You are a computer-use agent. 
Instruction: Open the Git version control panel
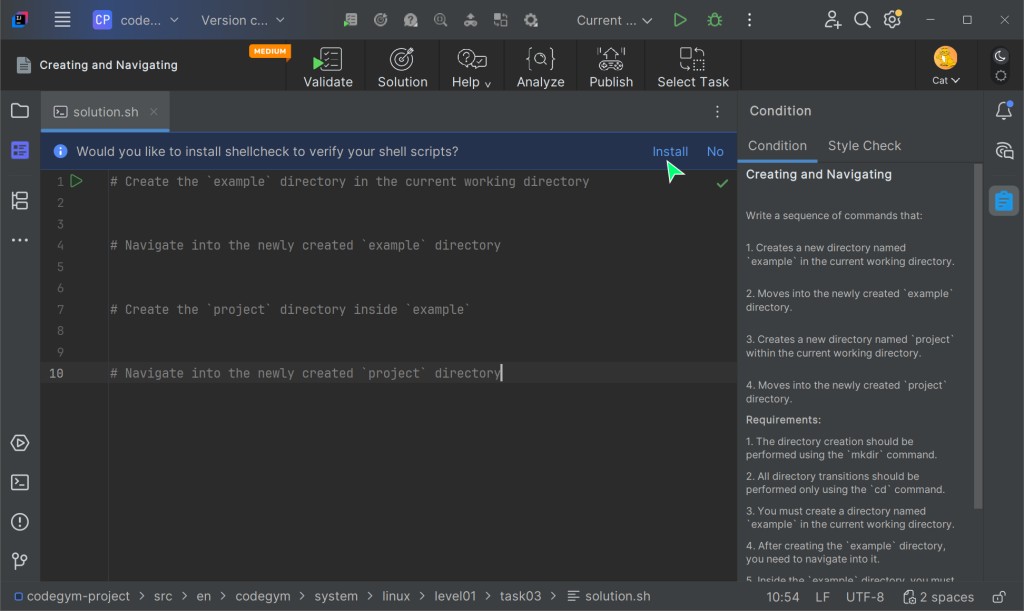coord(19,561)
